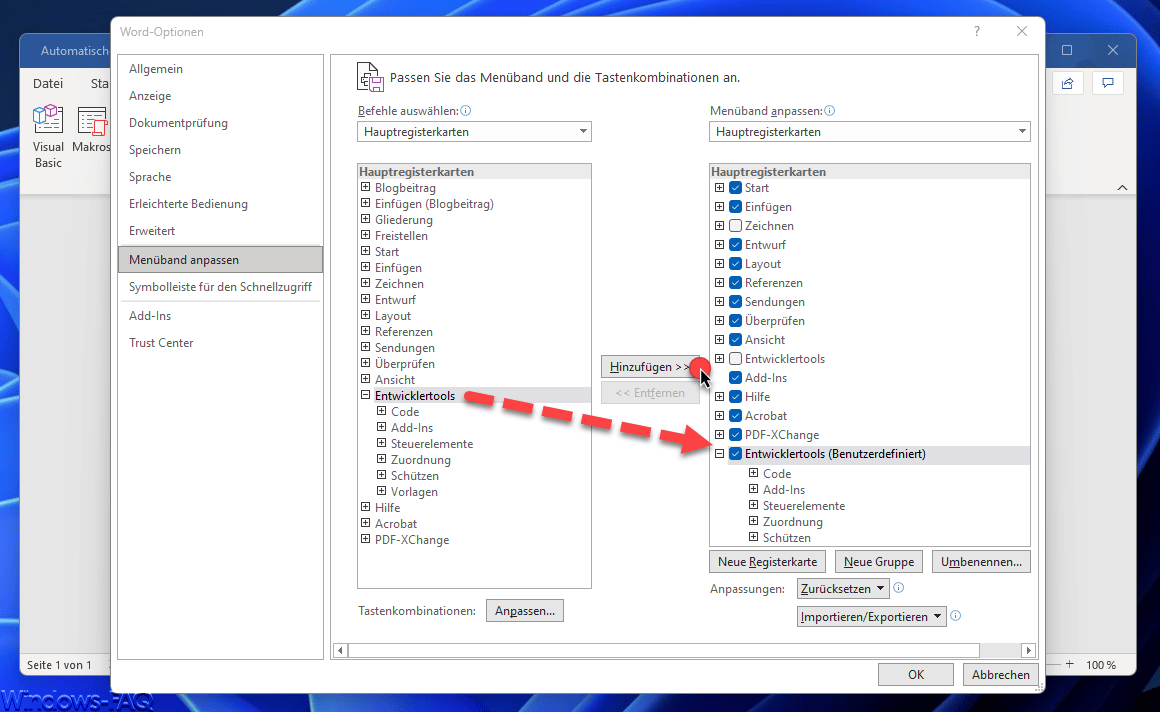This screenshot has height=712, width=1160.
Task: Open Trust Center options category
Action: (220, 343)
